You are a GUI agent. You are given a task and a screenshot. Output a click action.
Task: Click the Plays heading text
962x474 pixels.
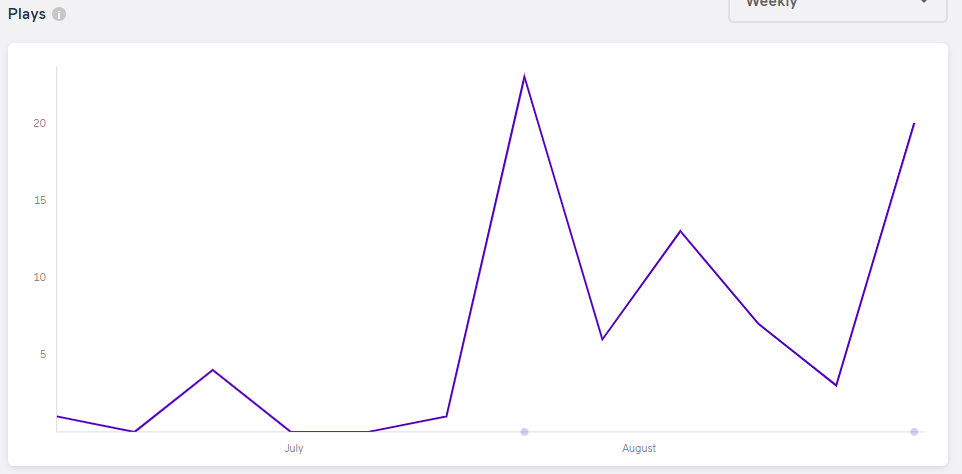pos(27,15)
